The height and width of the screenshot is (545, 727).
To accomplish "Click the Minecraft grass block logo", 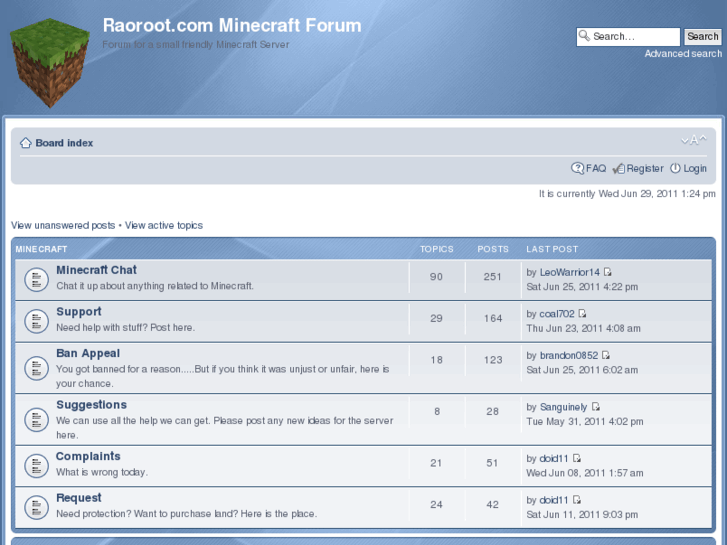I will (x=48, y=67).
